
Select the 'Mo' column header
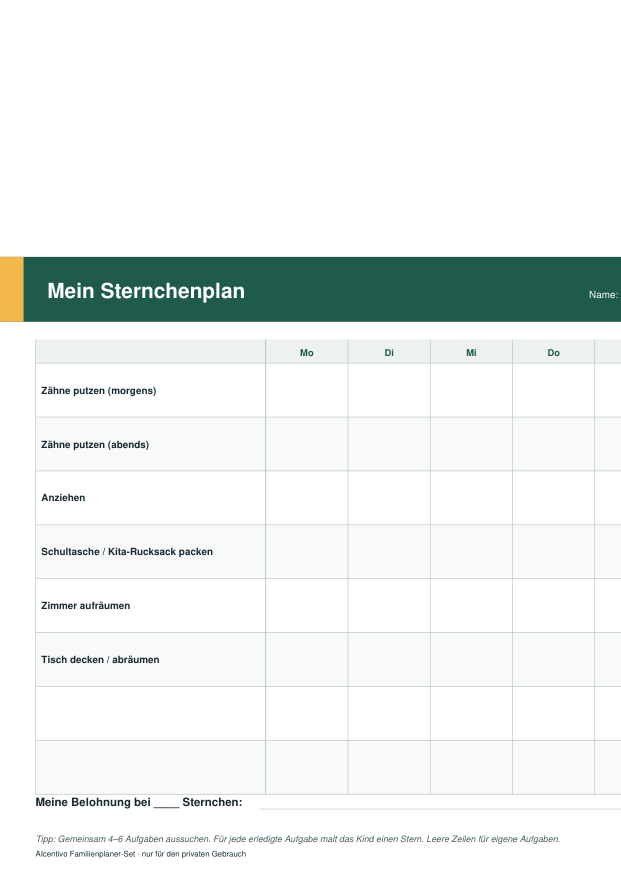point(307,352)
